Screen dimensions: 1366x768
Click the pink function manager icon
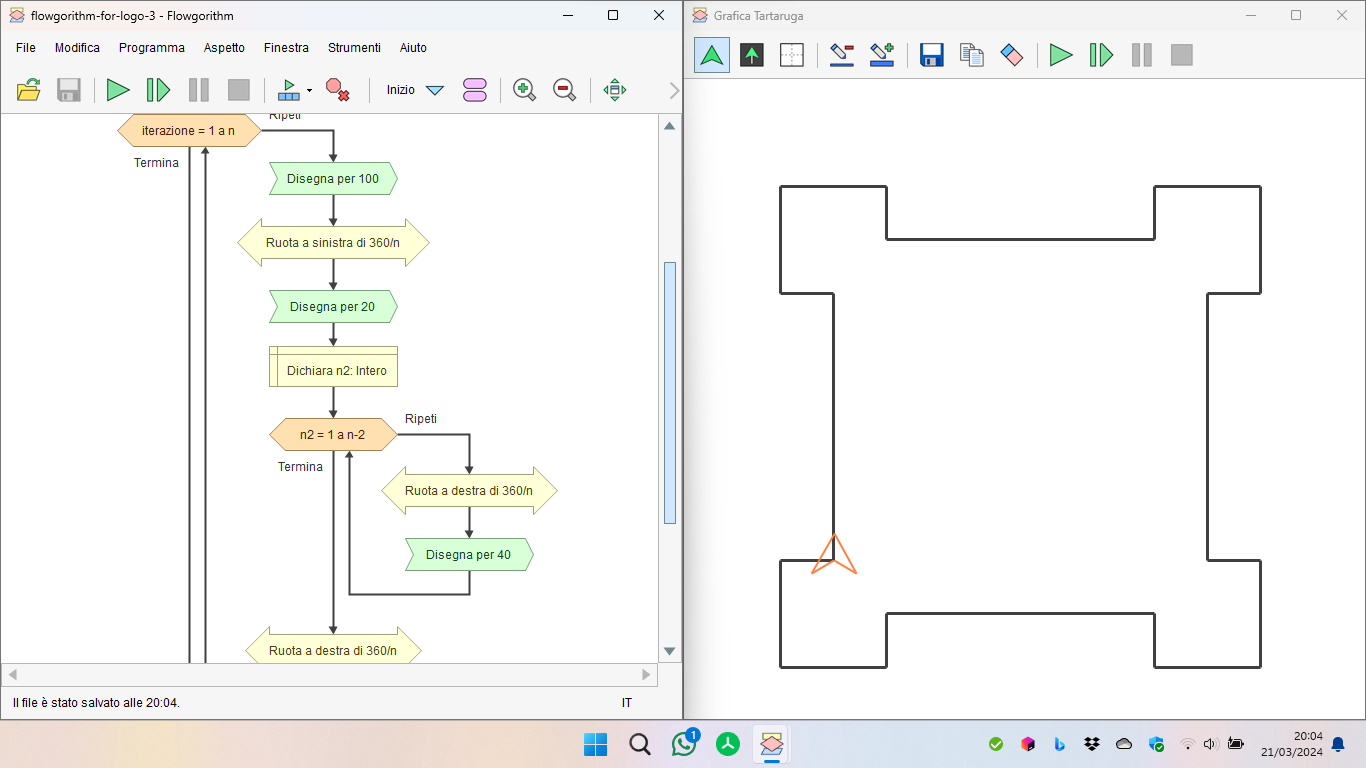475,90
